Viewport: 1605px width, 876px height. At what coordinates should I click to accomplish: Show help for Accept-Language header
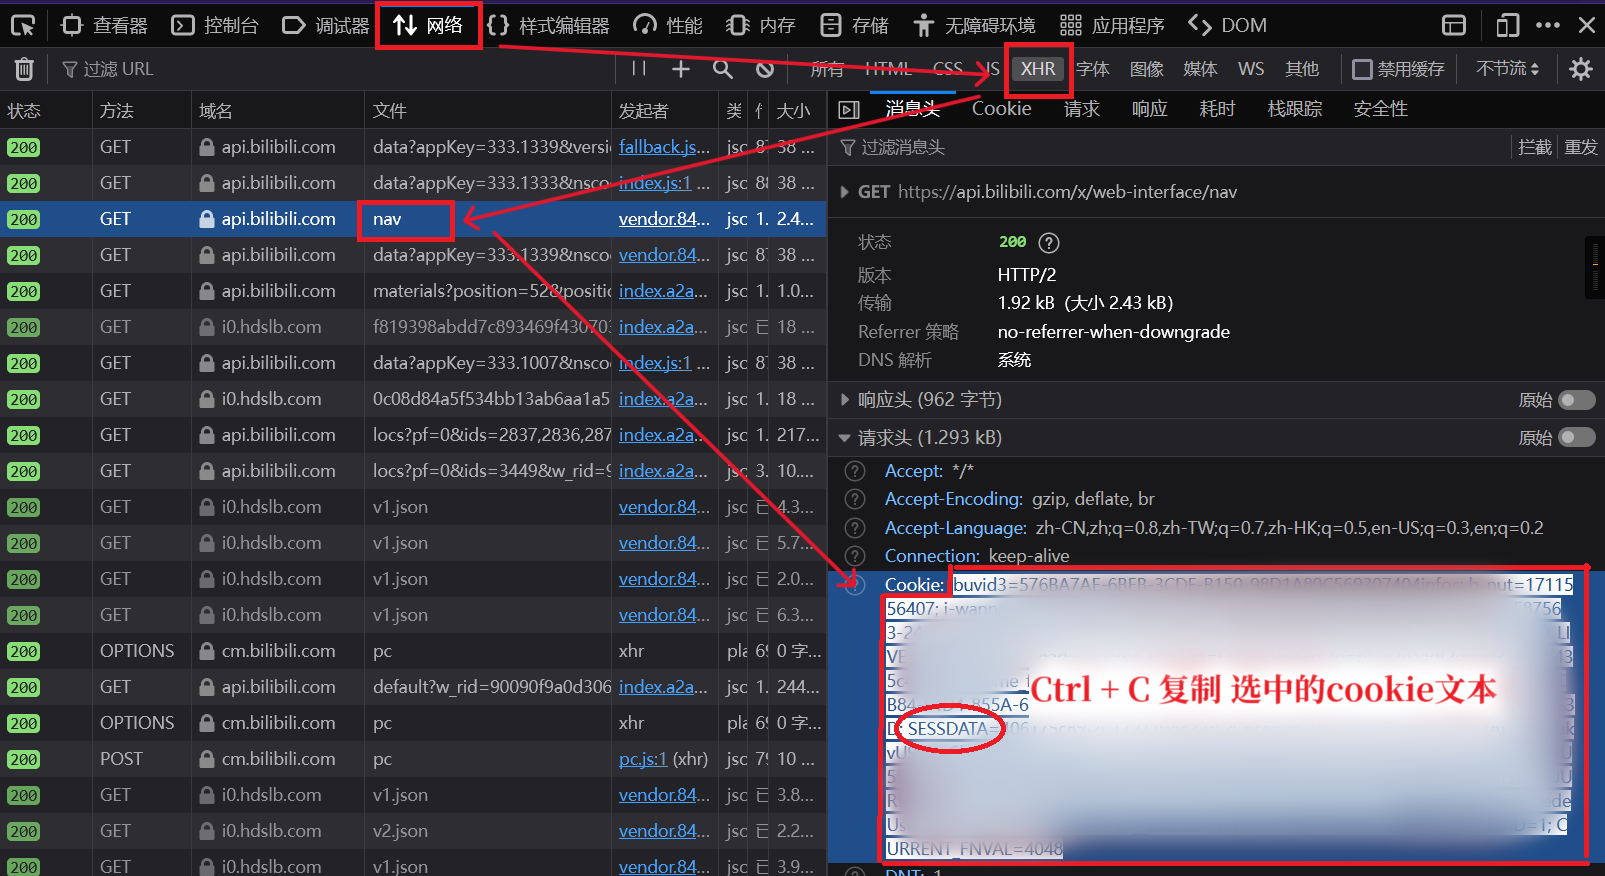(x=855, y=527)
